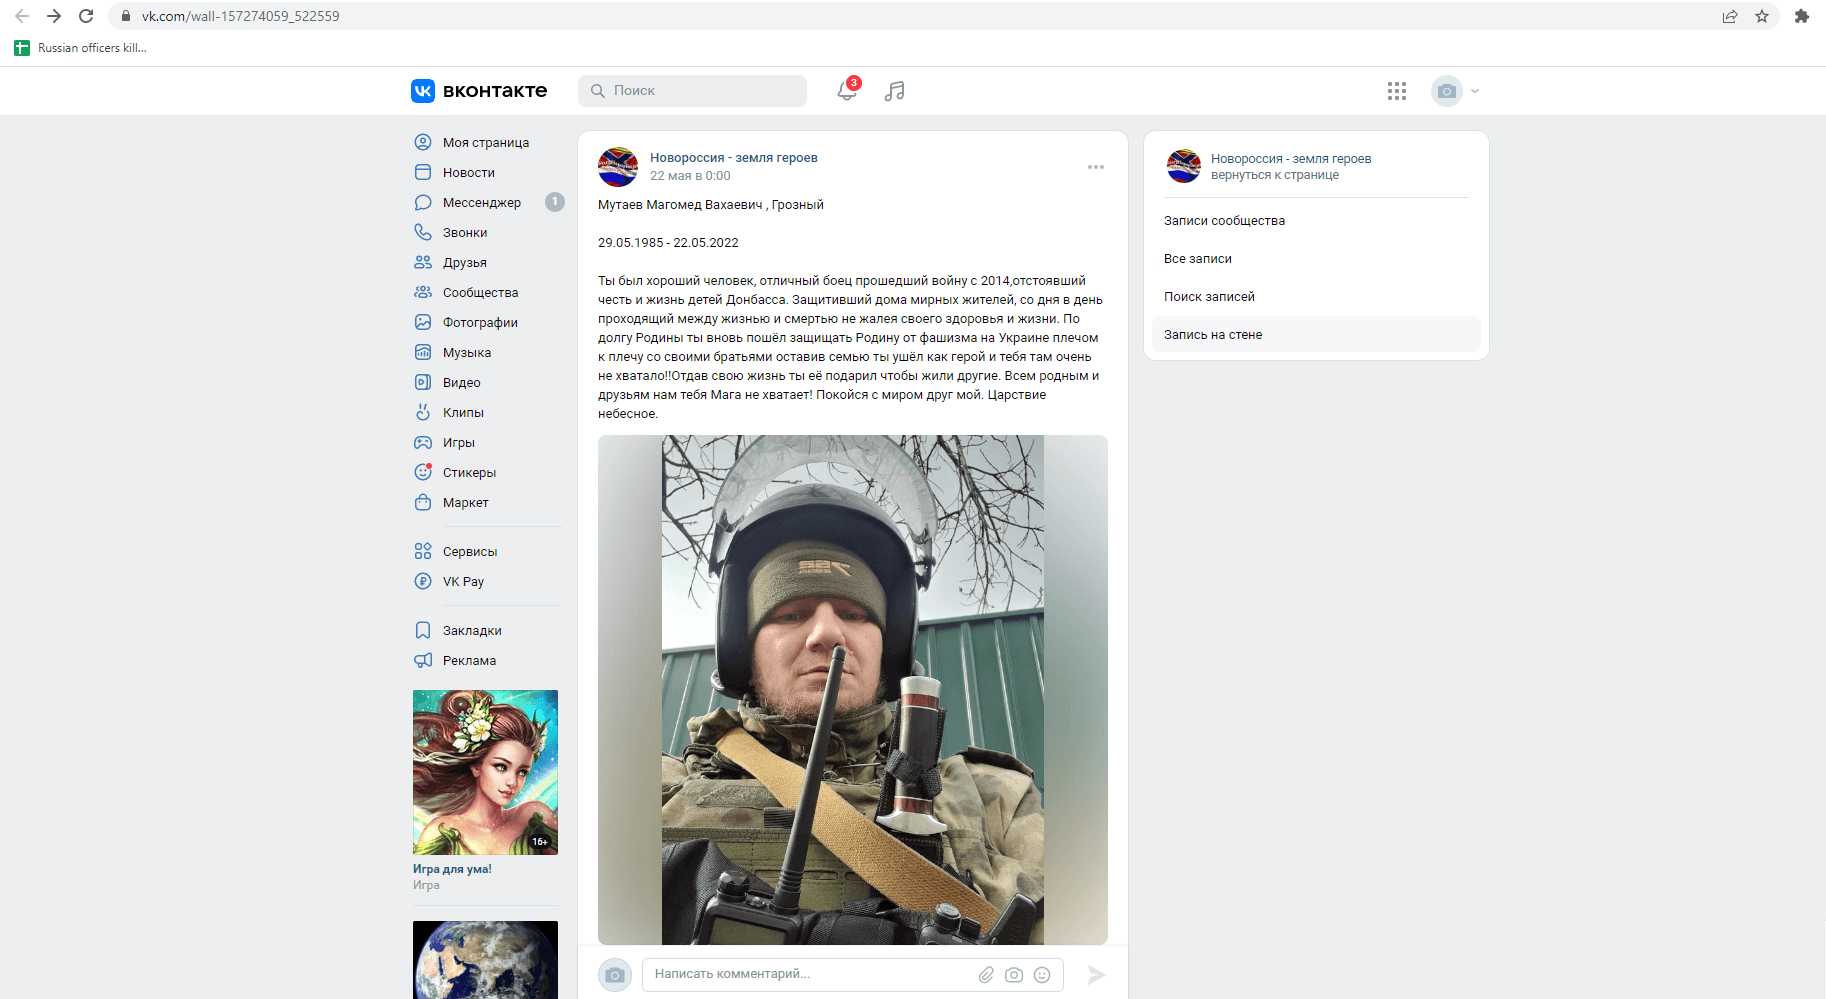The width and height of the screenshot is (1826, 999).
Task: Add a photo to comment via camera icon
Action: pyautogui.click(x=1014, y=974)
